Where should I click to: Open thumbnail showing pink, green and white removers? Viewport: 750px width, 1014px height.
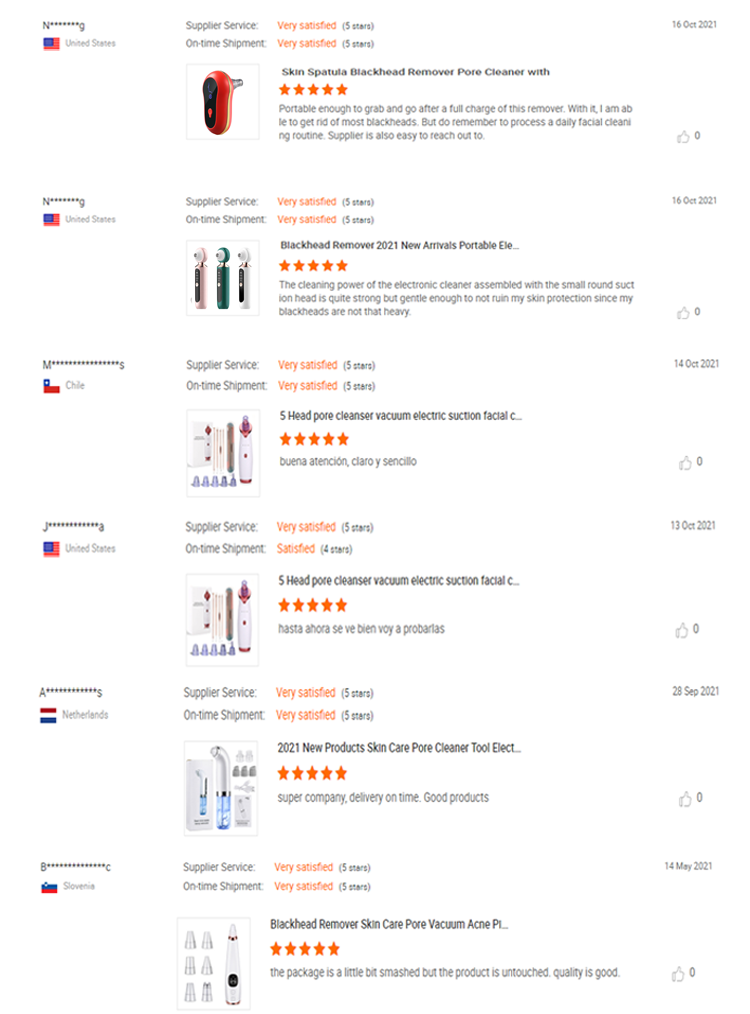(222, 277)
